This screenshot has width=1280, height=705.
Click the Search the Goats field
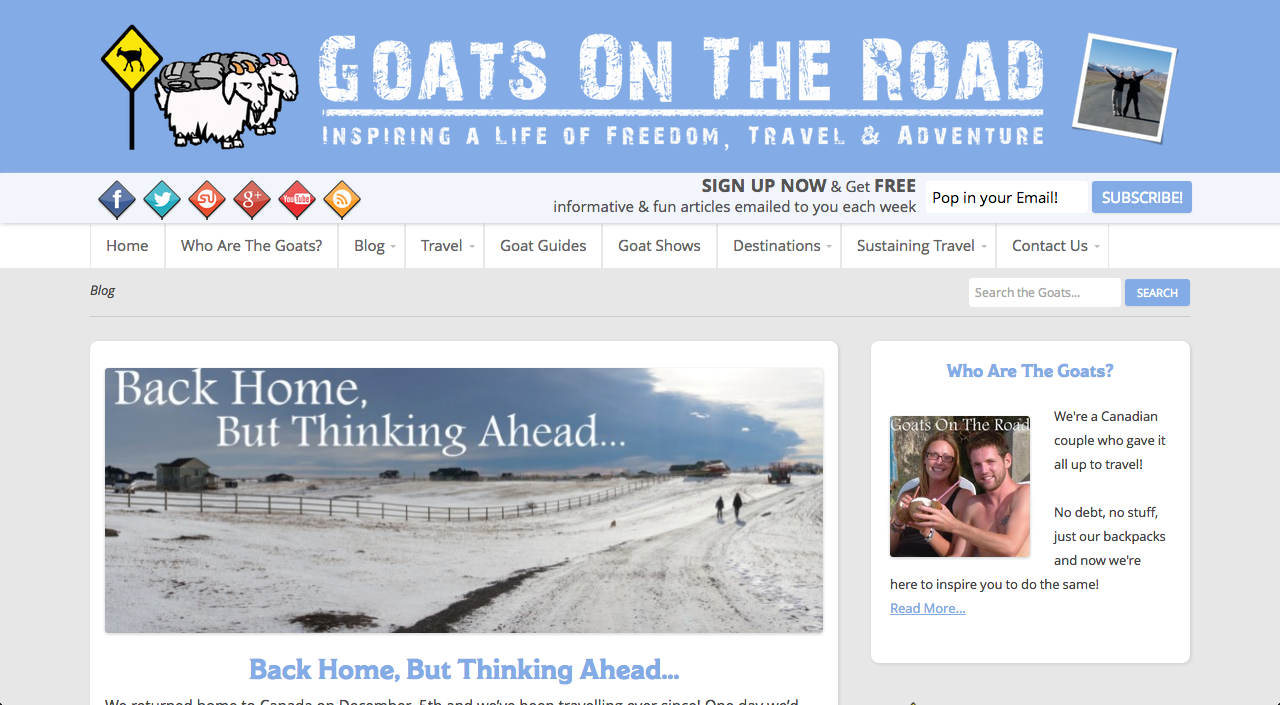point(1044,293)
